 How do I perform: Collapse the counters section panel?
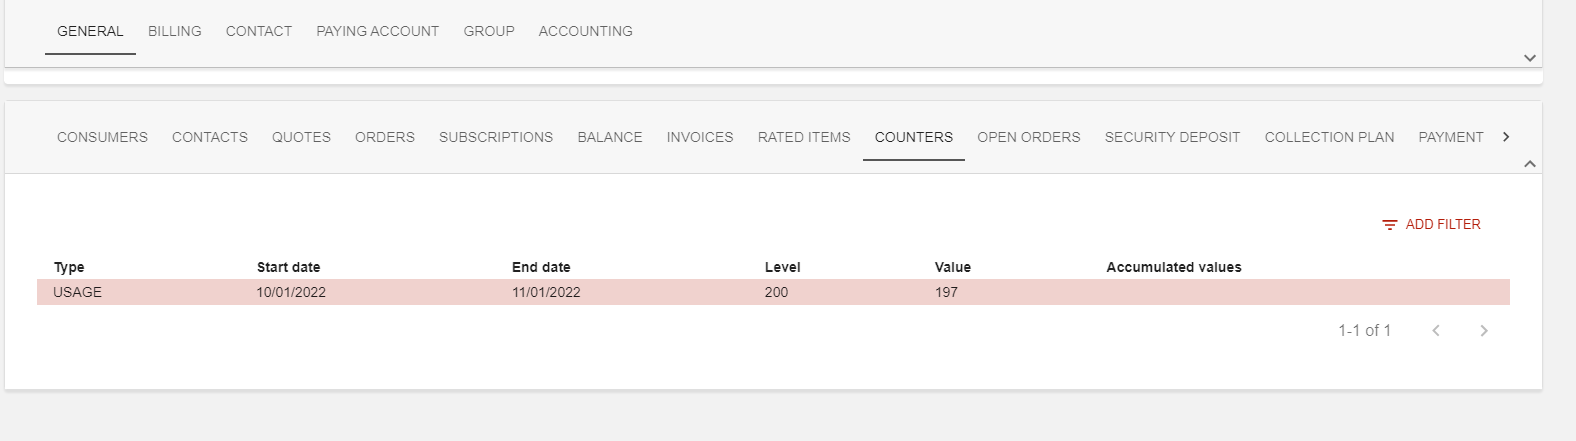click(x=1529, y=164)
